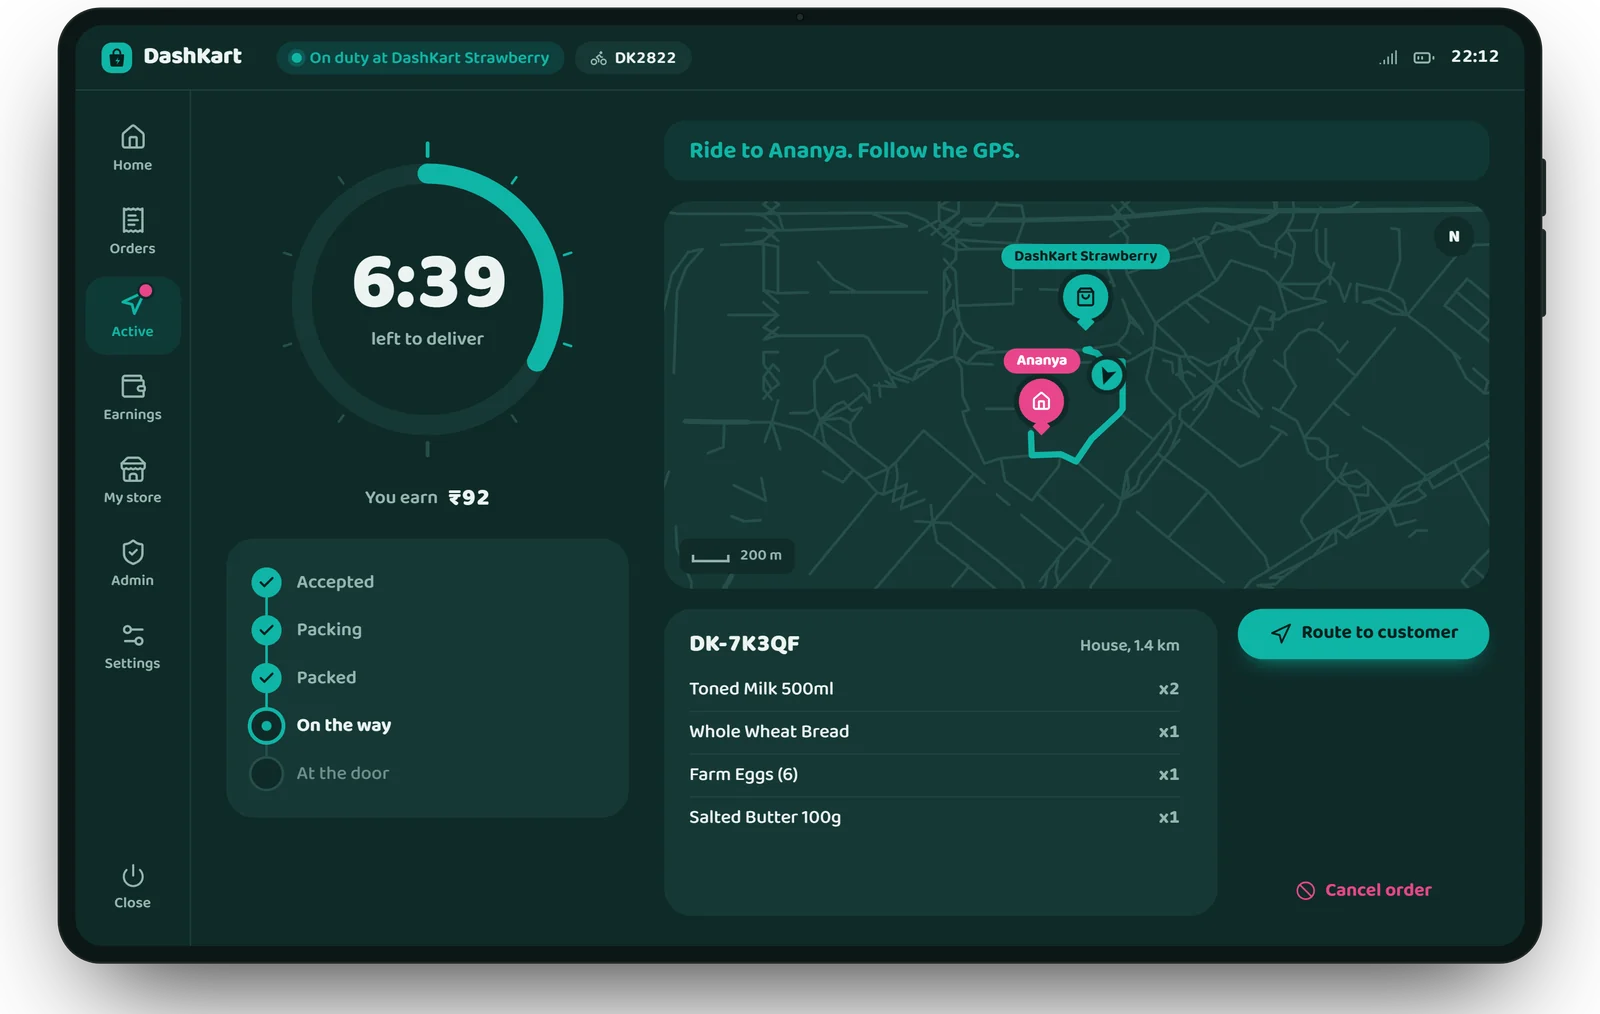Image resolution: width=1600 pixels, height=1014 pixels.
Task: Click the rider position arrow marker
Action: (1106, 375)
